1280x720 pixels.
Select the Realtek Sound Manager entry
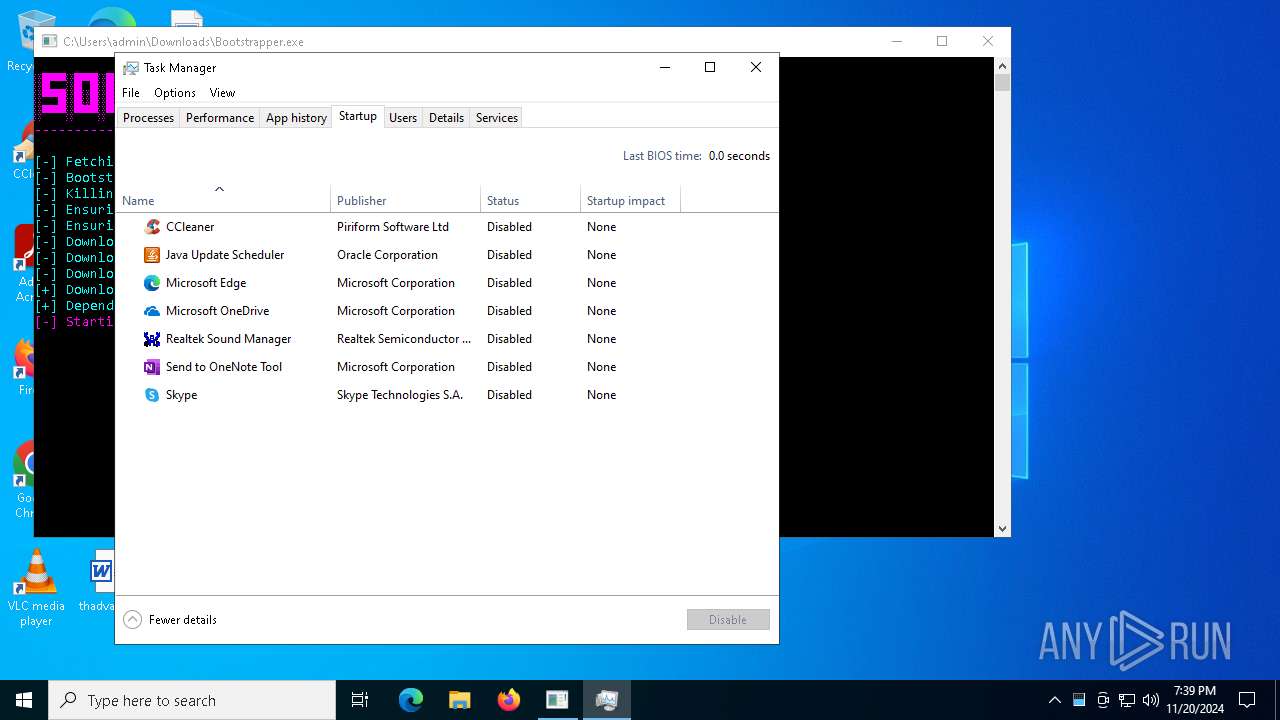pyautogui.click(x=229, y=339)
